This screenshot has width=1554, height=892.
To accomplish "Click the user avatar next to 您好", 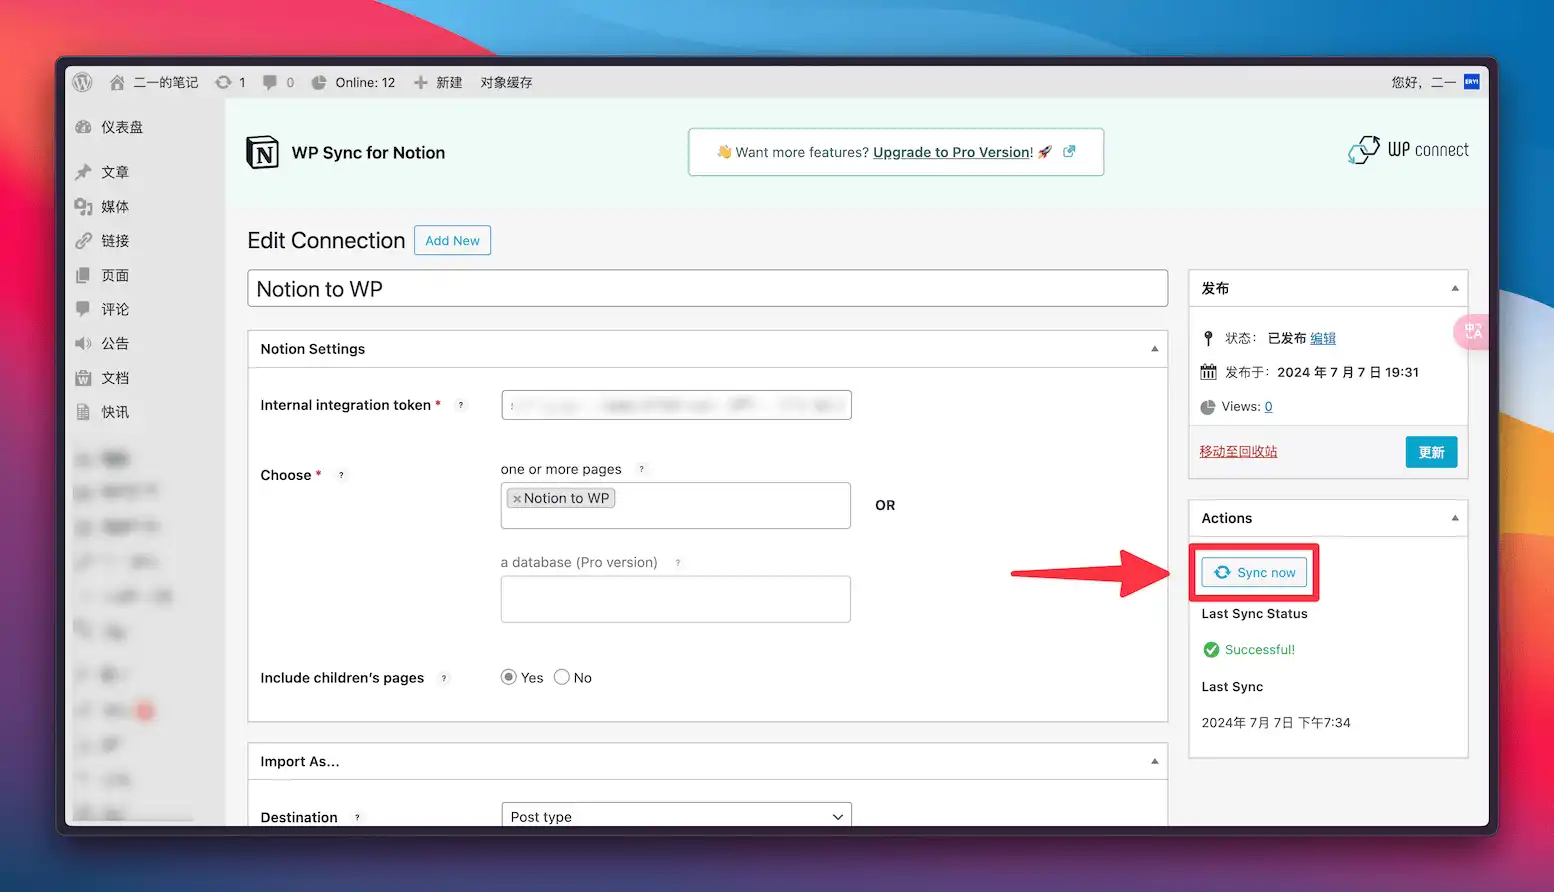I will pyautogui.click(x=1471, y=82).
